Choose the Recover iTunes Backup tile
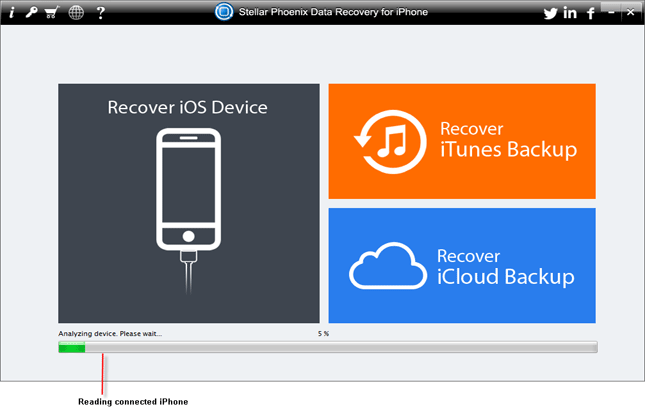Screen dimensions: 645x410 (462, 141)
